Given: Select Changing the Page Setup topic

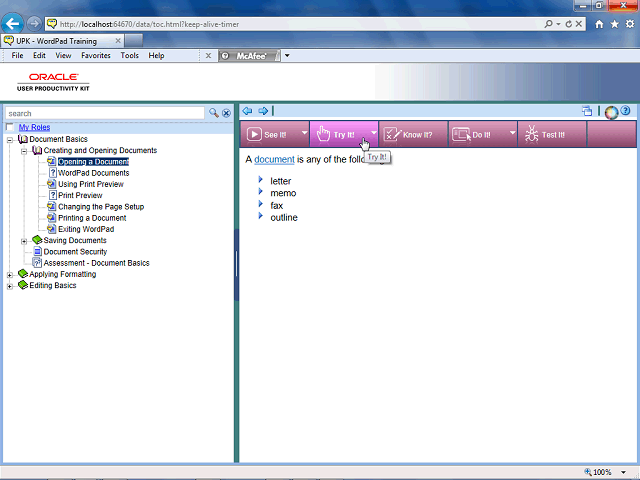Looking at the screenshot, I should 101,207.
